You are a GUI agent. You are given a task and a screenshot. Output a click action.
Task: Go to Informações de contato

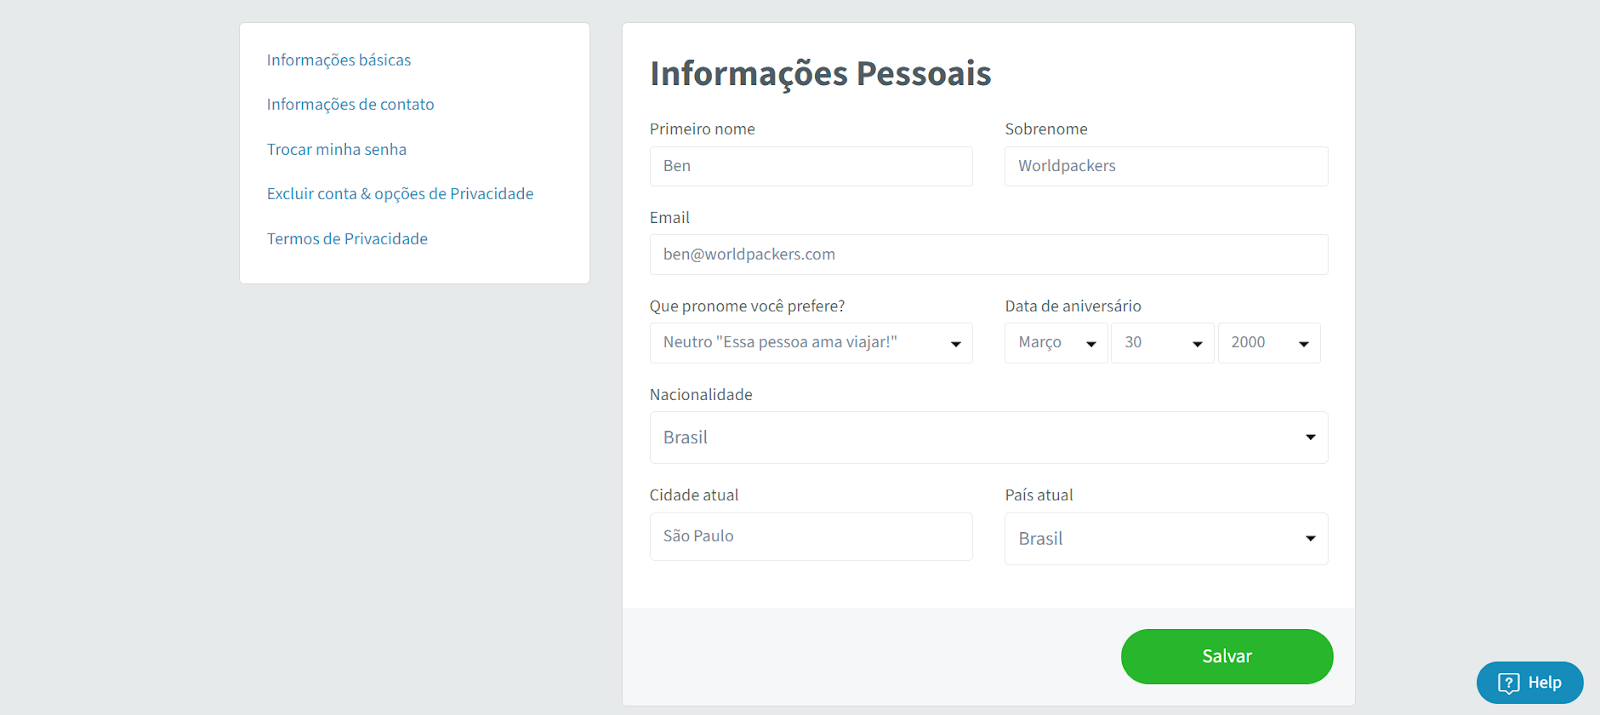(x=350, y=104)
